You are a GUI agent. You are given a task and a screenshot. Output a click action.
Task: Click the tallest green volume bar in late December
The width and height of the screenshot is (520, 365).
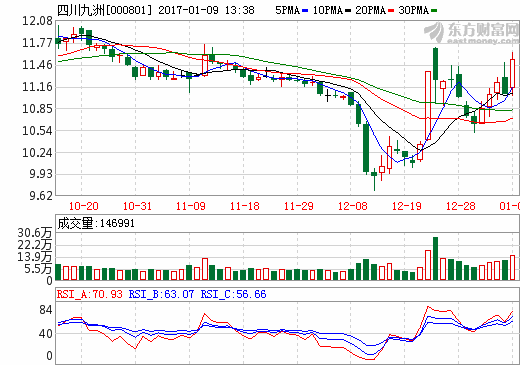coord(435,259)
